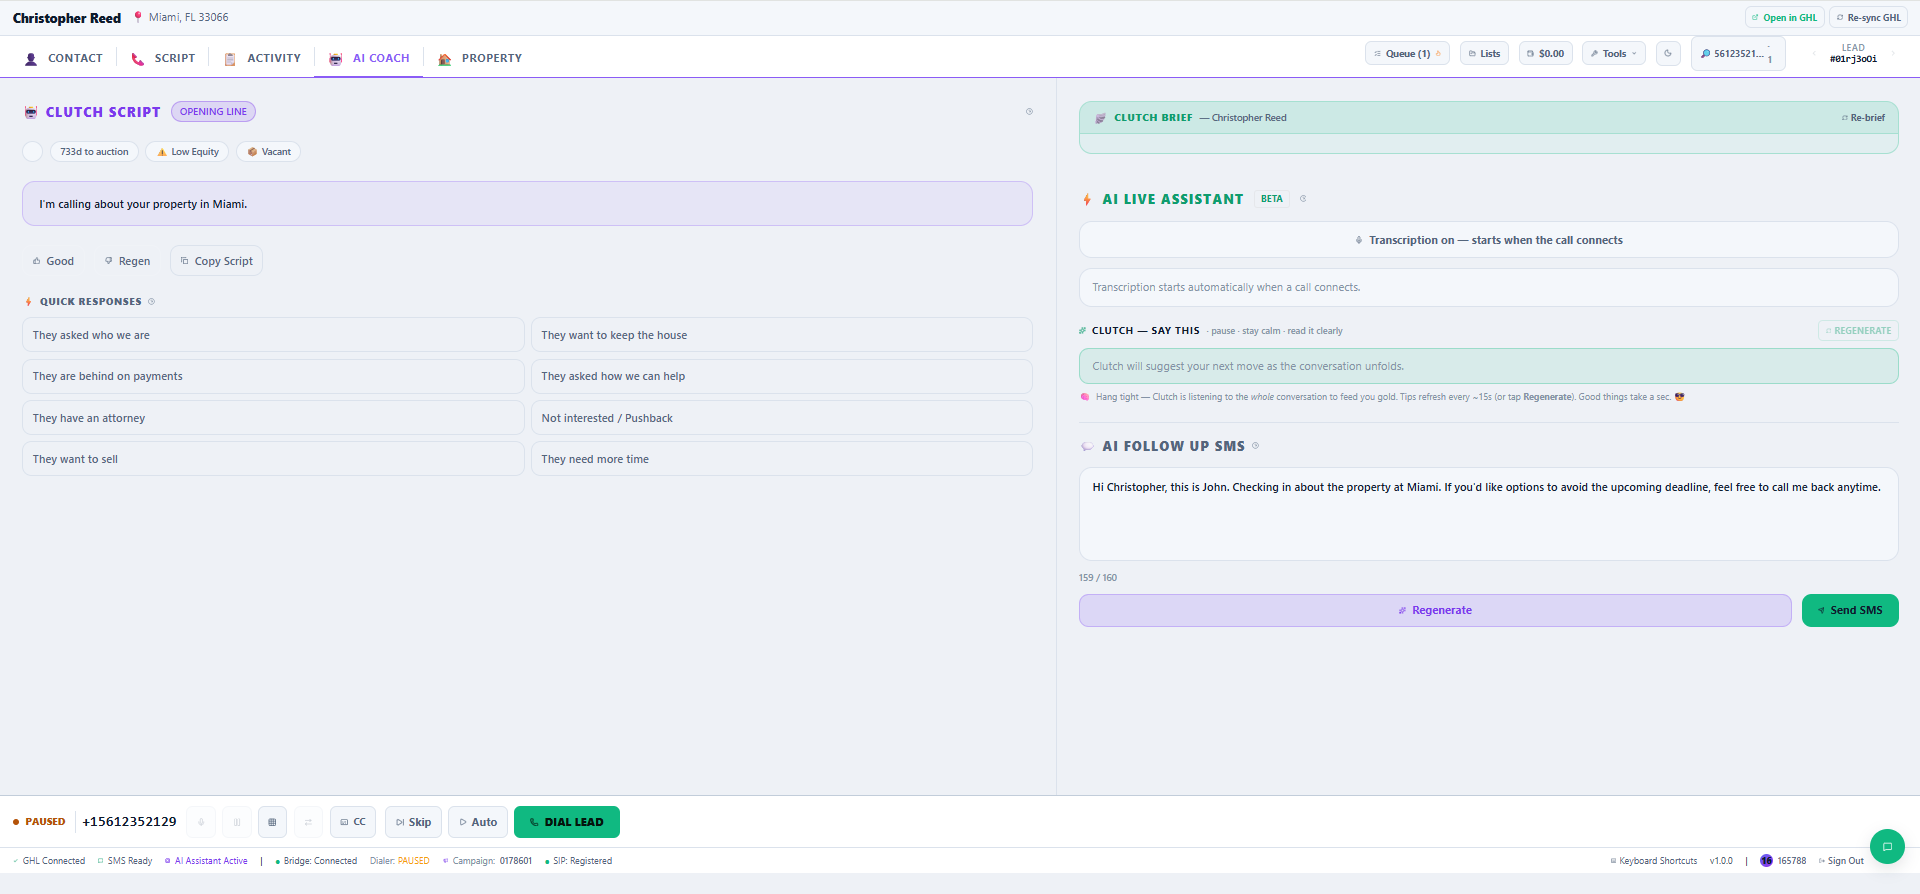Image resolution: width=1920 pixels, height=894 pixels.
Task: Click the $0.00 balance button
Action: (1546, 54)
